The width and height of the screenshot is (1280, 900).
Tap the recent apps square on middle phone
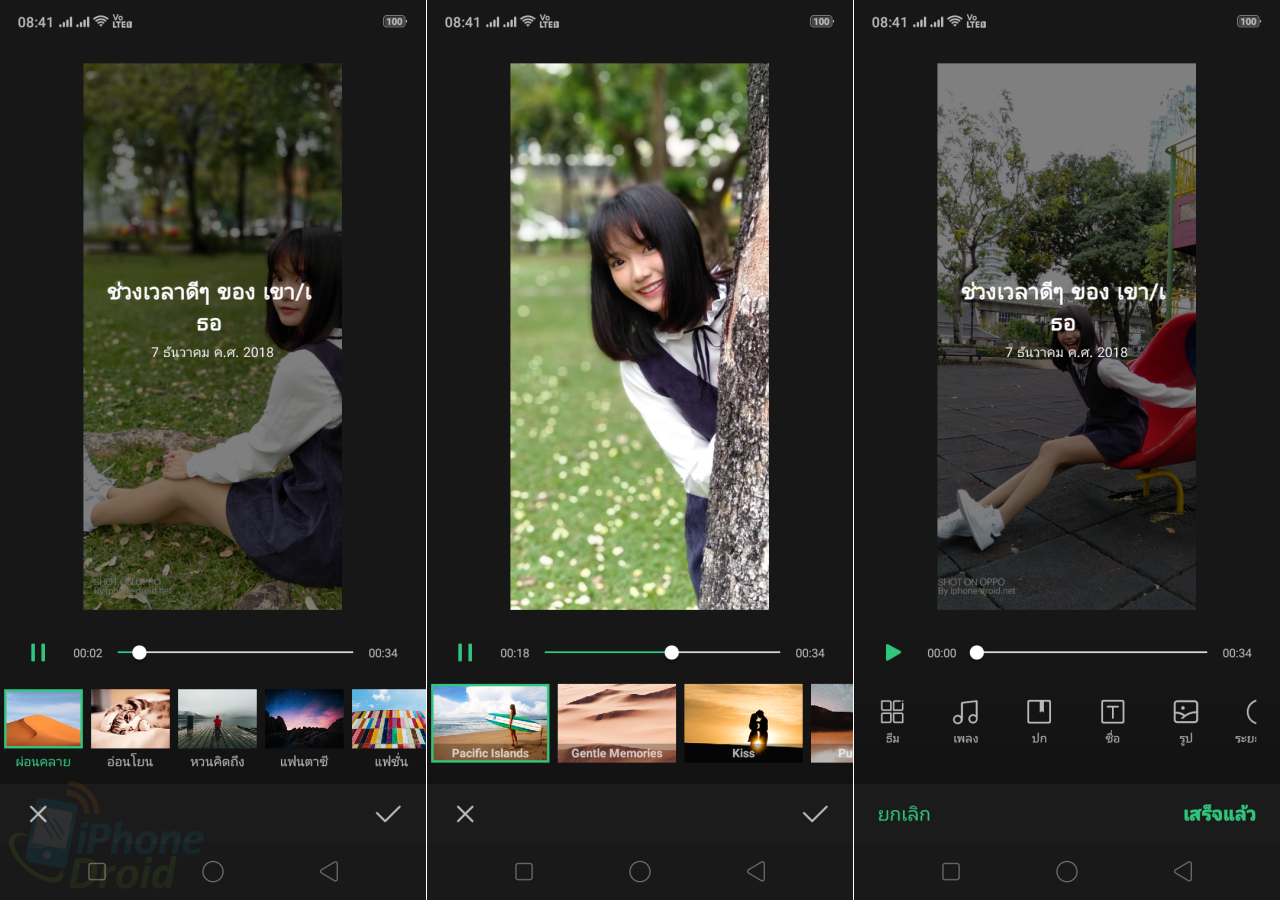[524, 872]
